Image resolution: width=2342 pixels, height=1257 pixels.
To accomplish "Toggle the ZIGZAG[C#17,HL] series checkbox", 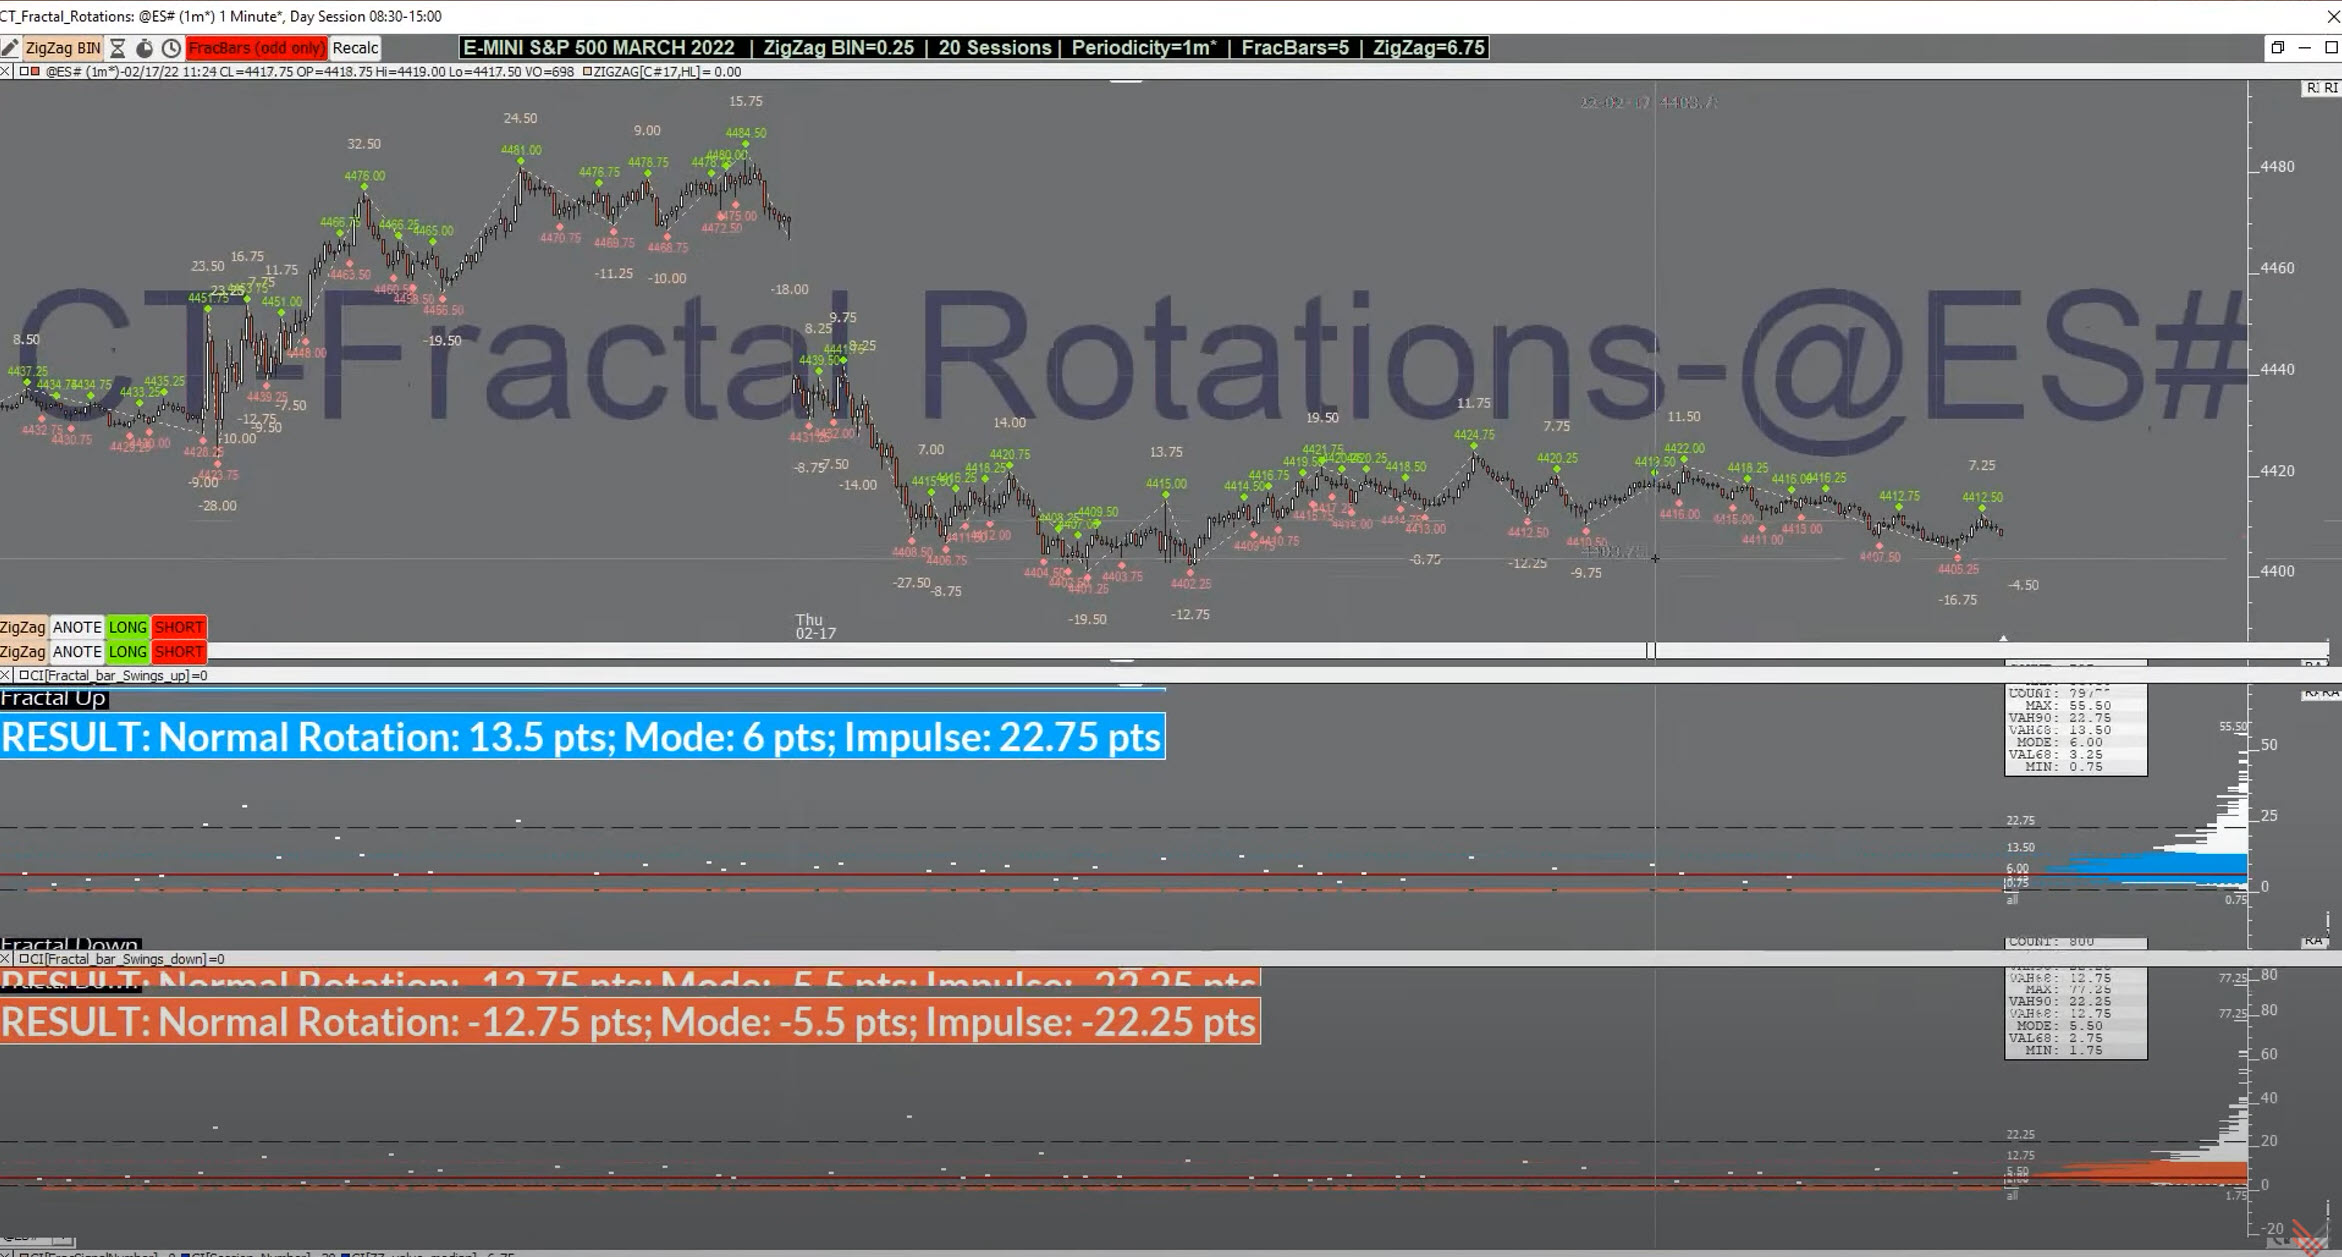I will [587, 72].
